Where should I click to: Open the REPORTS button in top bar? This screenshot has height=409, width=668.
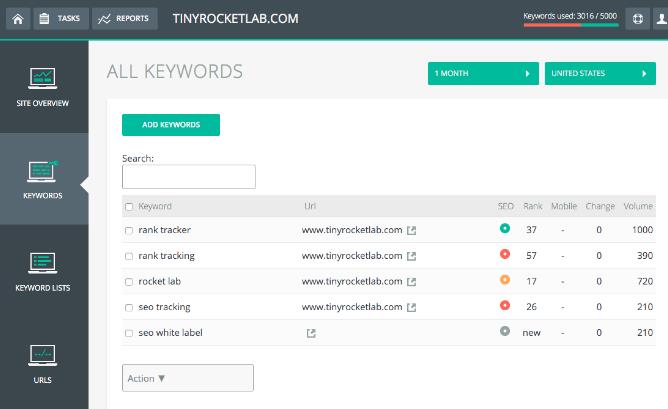[124, 19]
